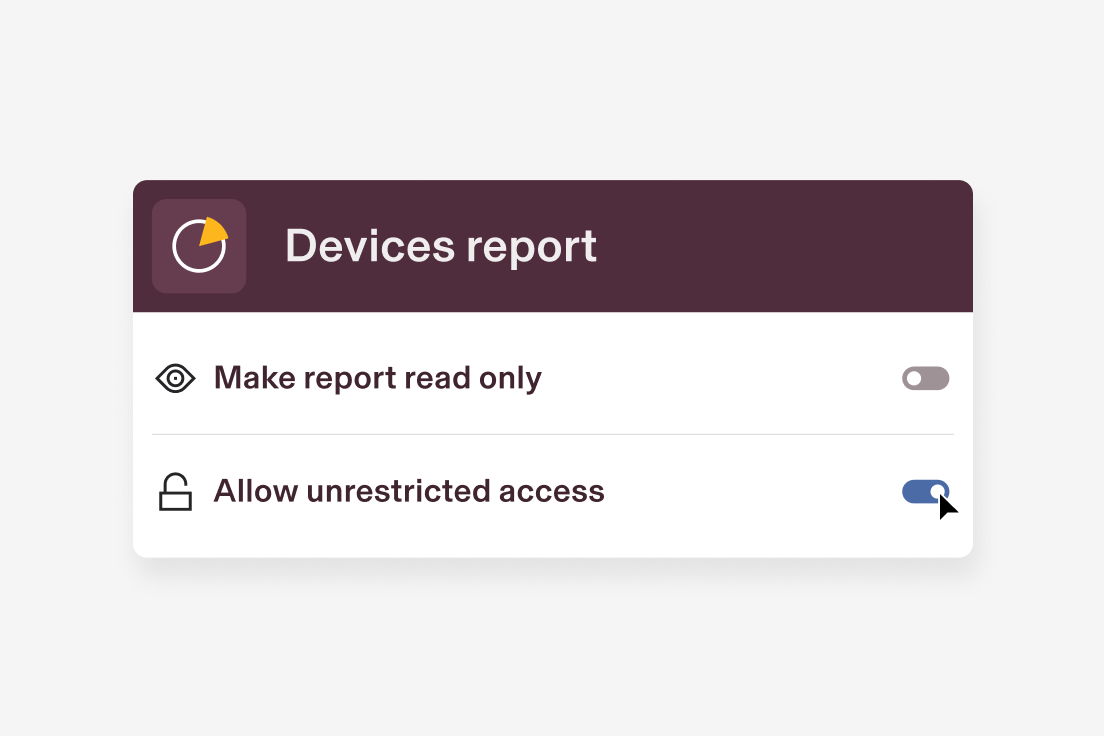Select the orange pie slice in header icon

point(214,231)
